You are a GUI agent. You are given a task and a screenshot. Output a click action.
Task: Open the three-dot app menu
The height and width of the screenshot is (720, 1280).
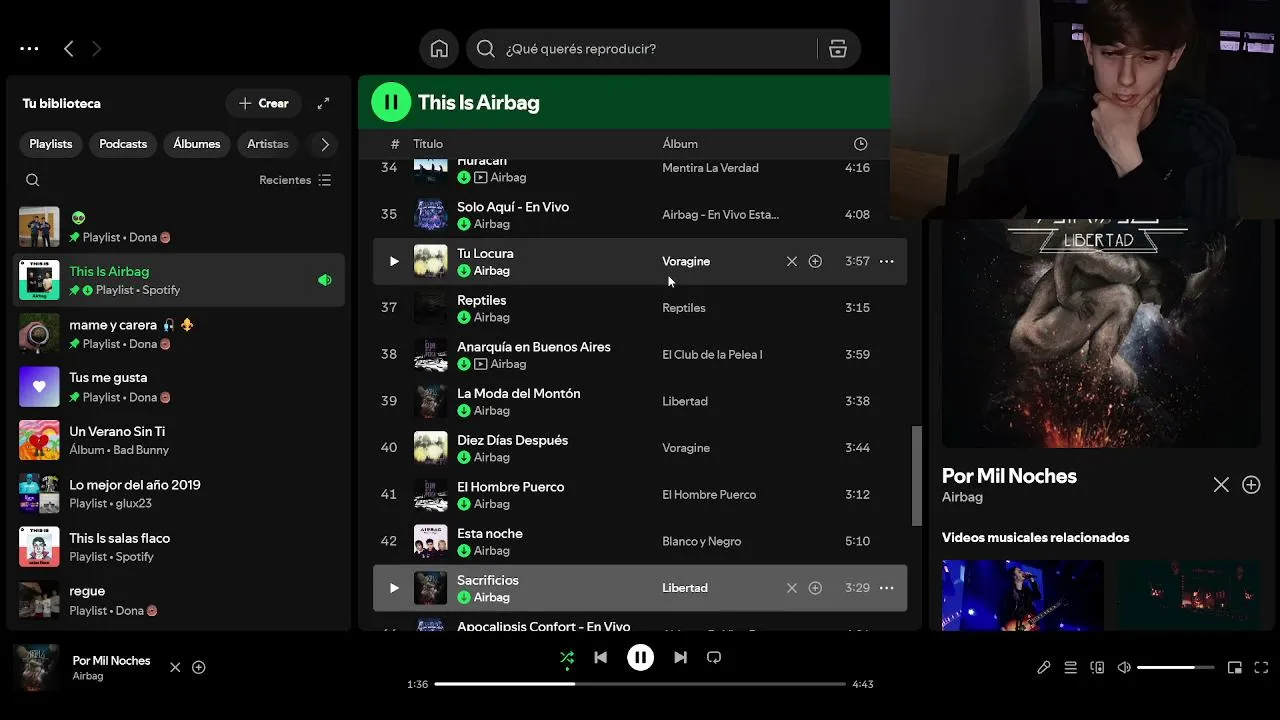click(x=29, y=48)
